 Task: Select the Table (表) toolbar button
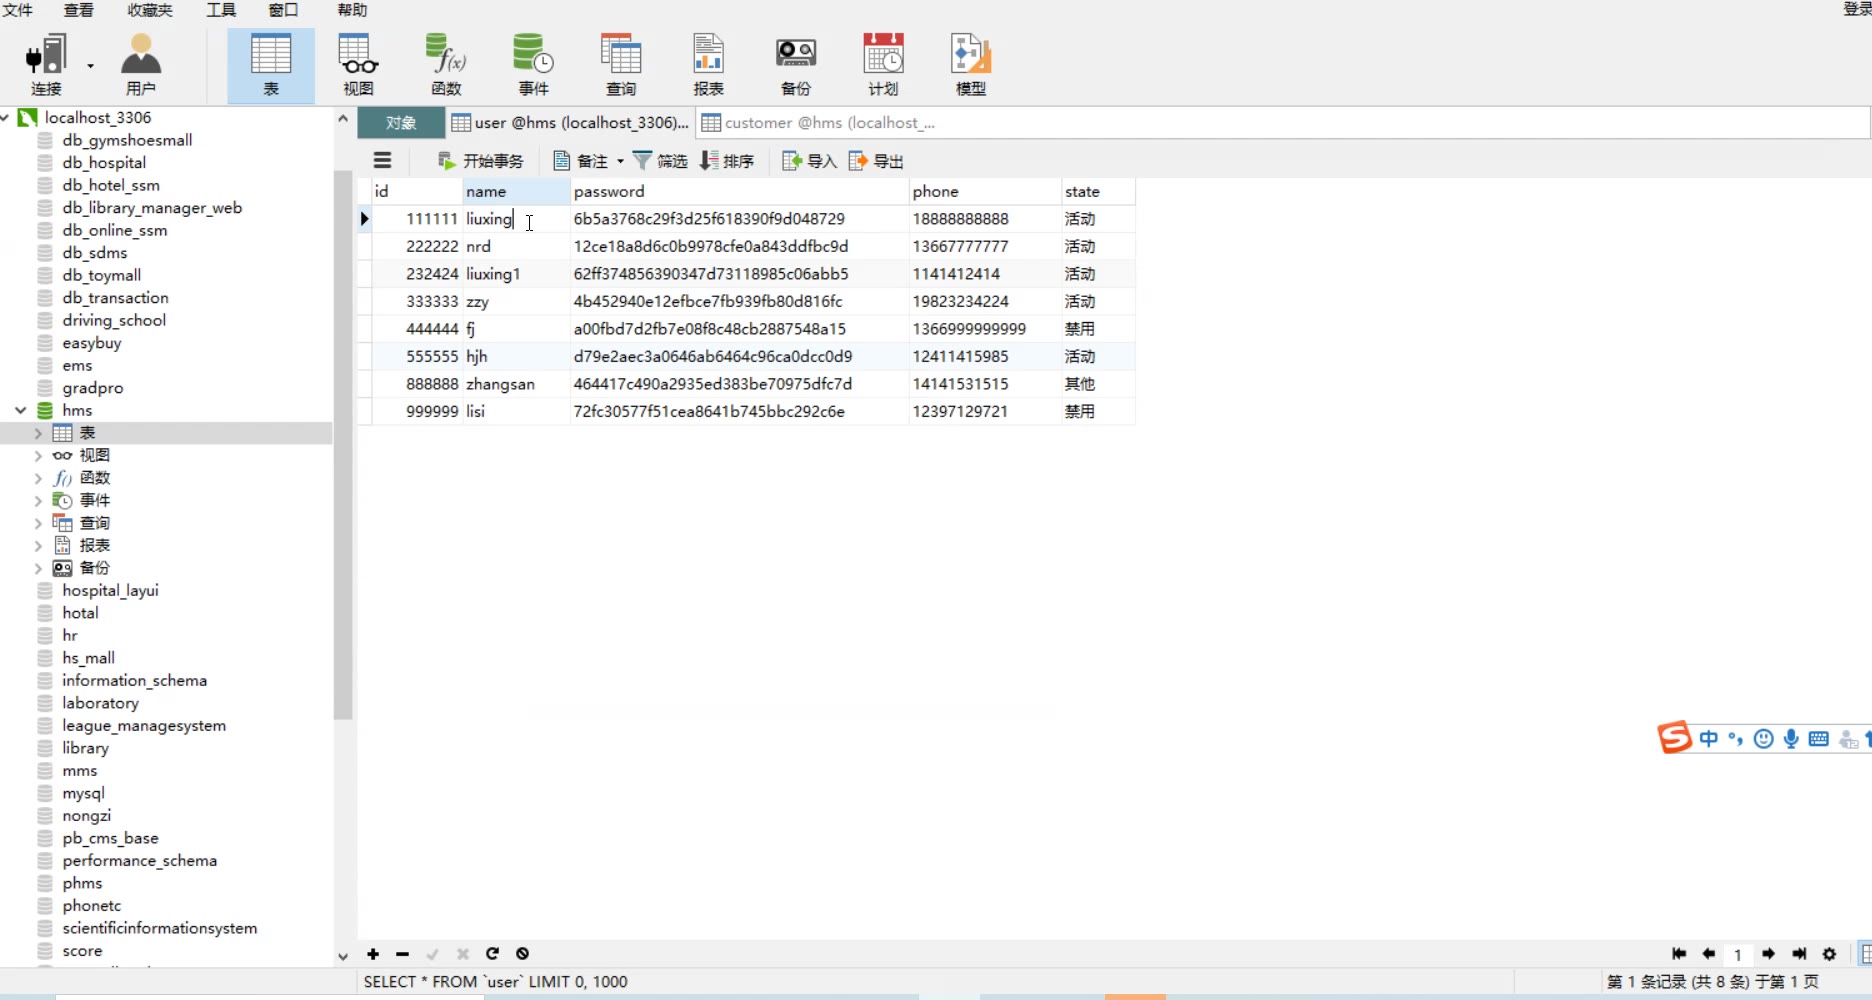(271, 64)
